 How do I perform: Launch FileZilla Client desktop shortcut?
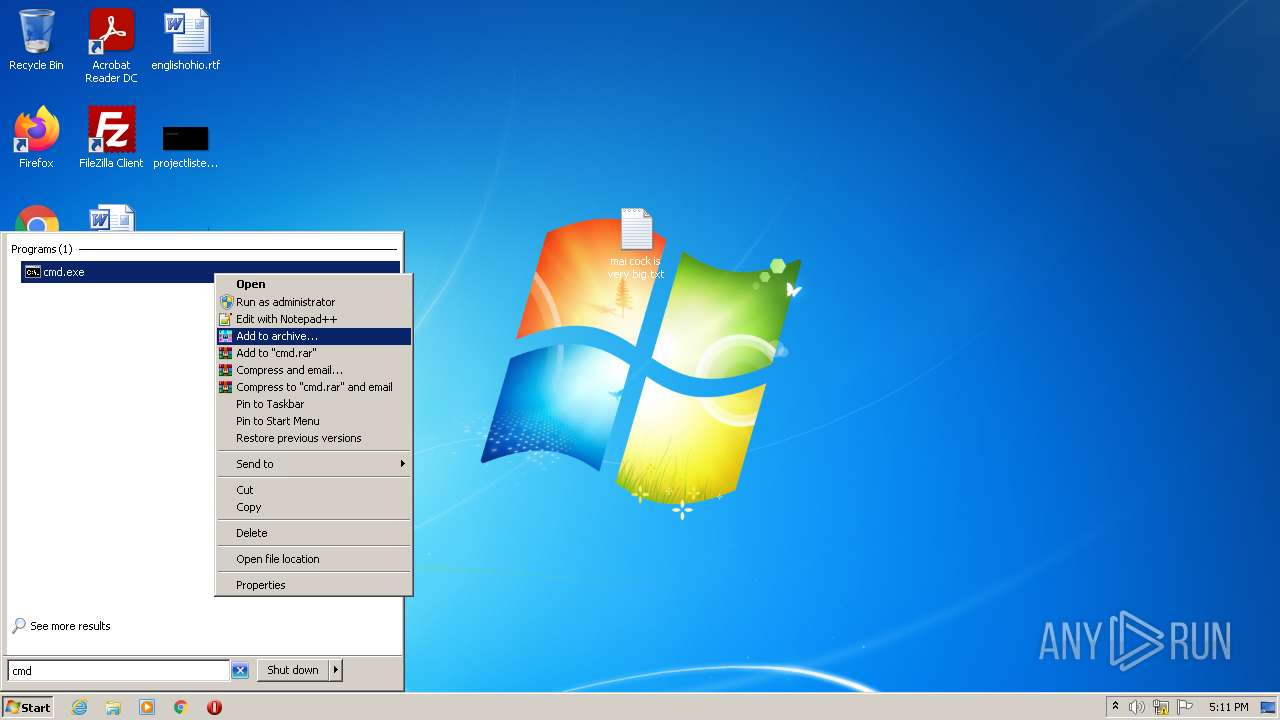111,138
